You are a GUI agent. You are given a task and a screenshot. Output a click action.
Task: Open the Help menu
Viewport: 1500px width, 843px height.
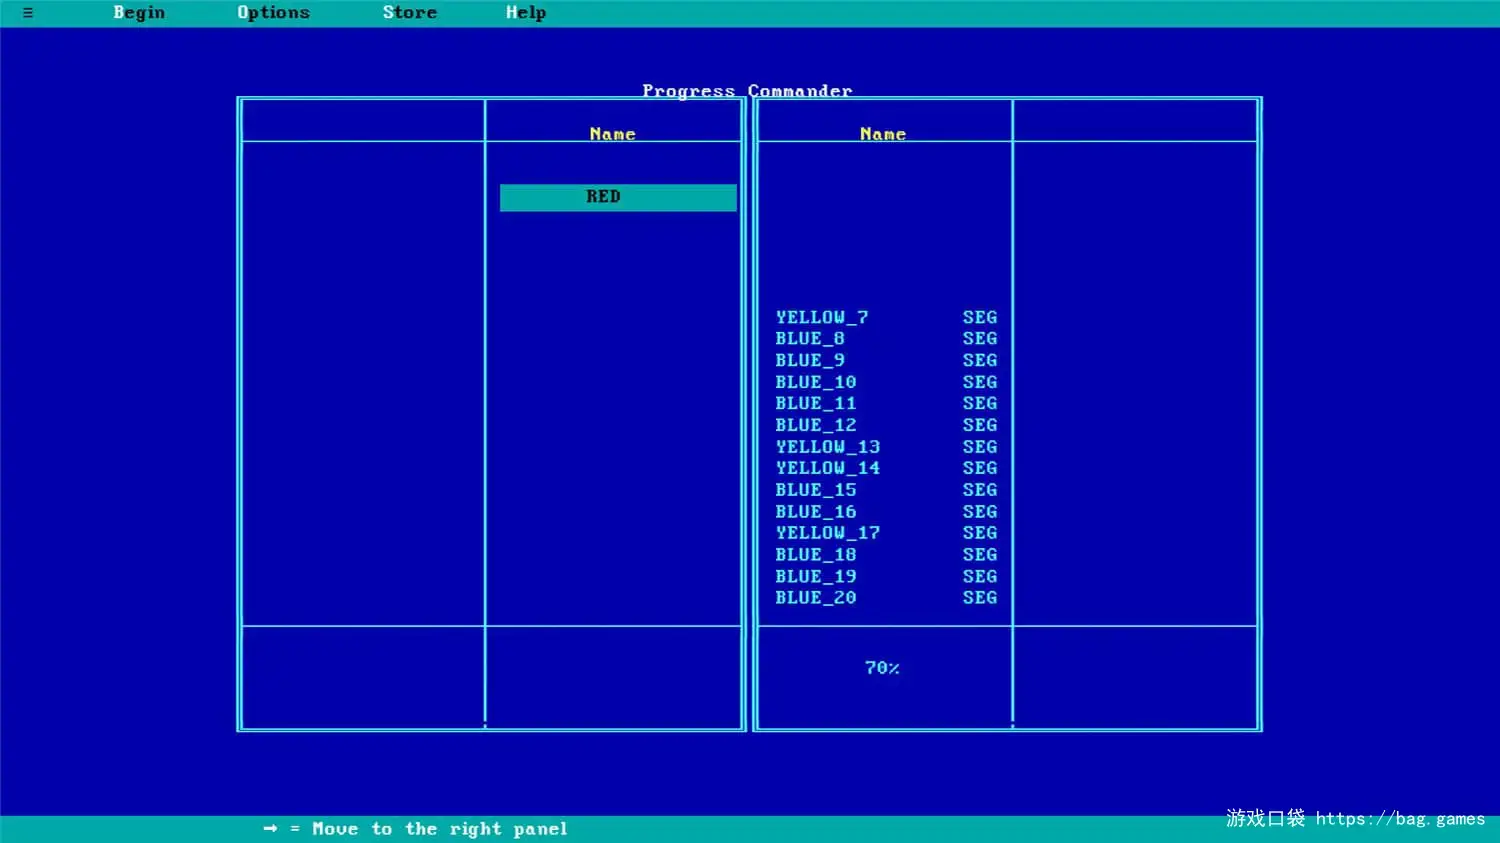click(526, 13)
